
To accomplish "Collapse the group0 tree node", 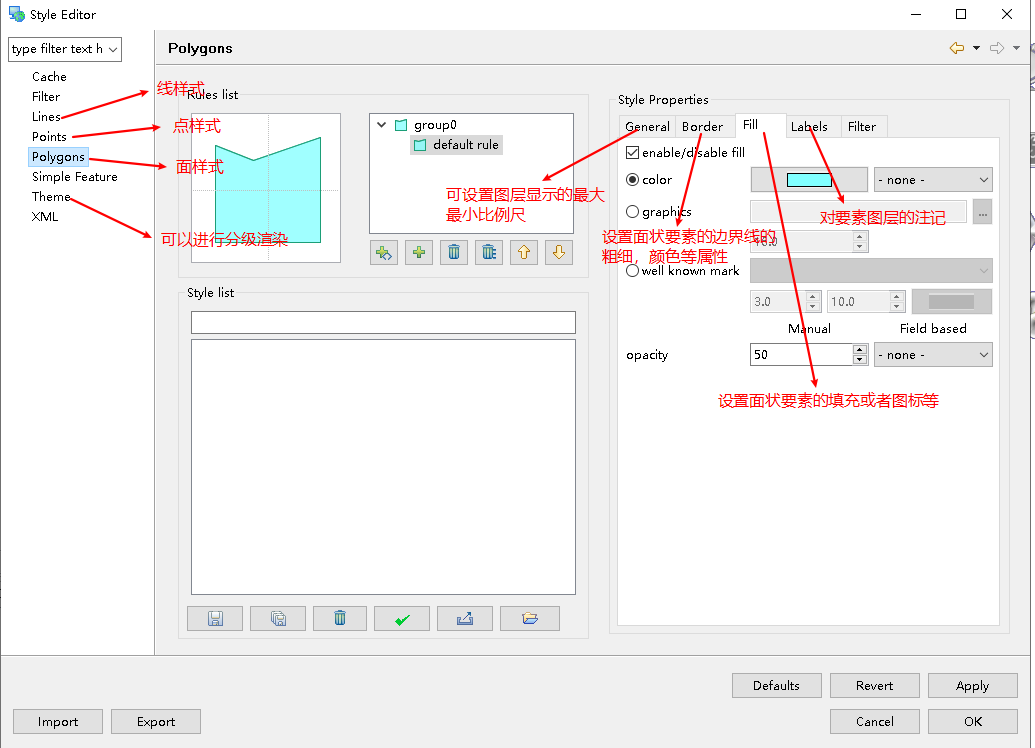I will pos(382,124).
